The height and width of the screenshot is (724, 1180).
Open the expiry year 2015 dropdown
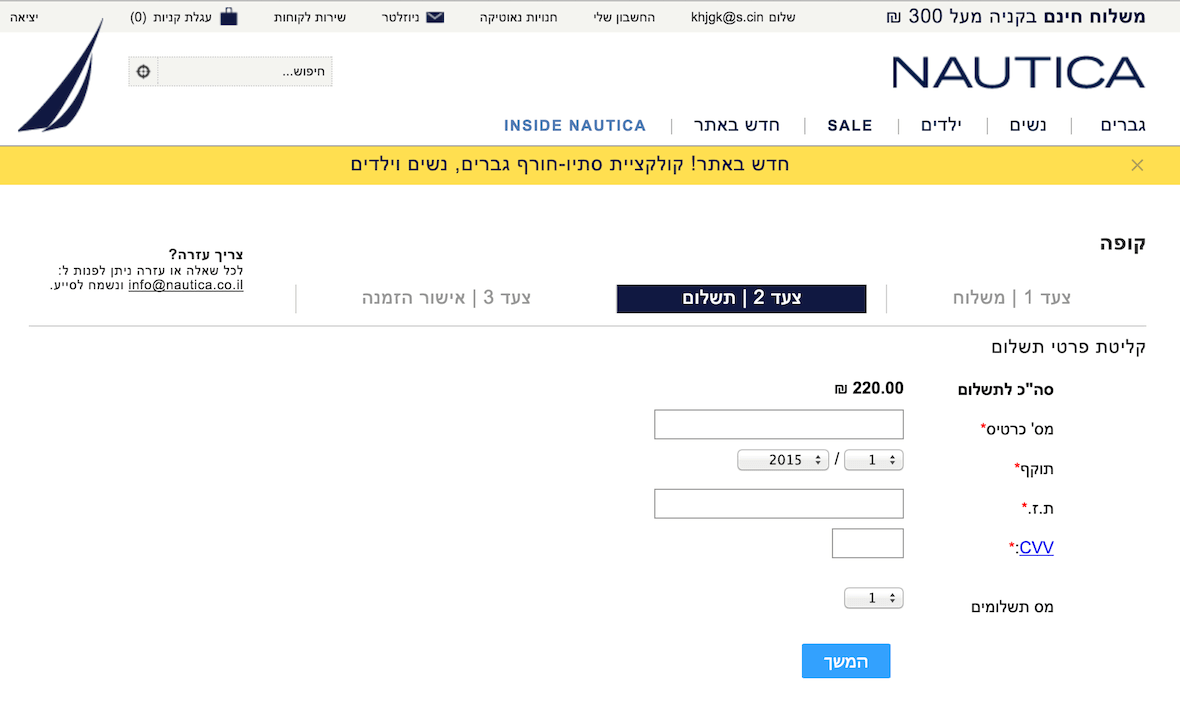(x=784, y=460)
